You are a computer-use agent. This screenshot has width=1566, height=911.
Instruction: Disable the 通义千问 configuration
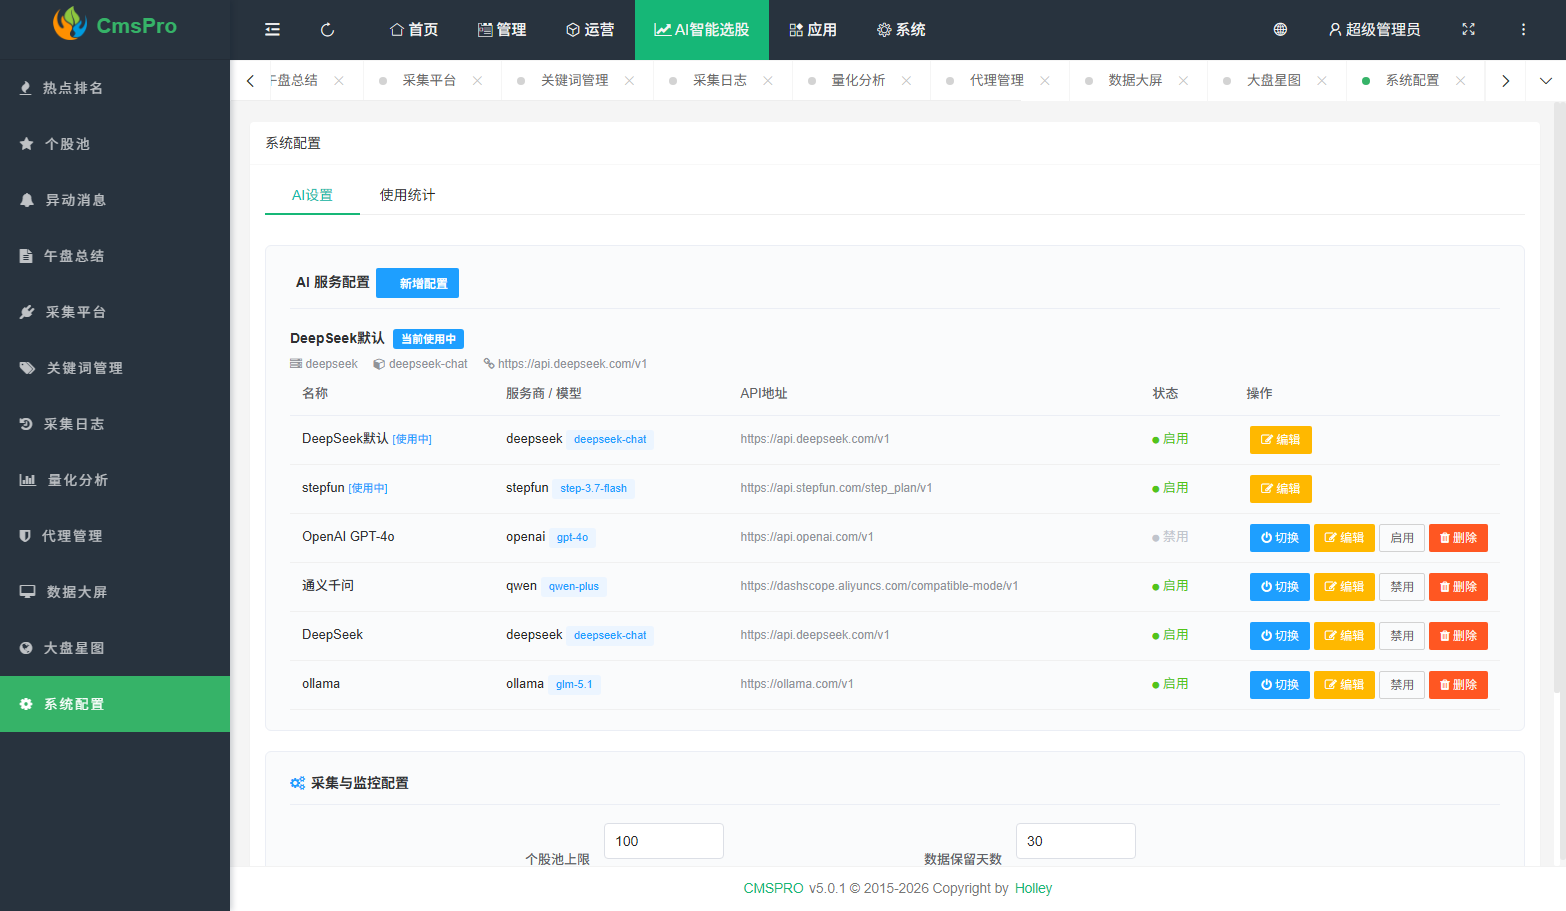pos(1402,587)
